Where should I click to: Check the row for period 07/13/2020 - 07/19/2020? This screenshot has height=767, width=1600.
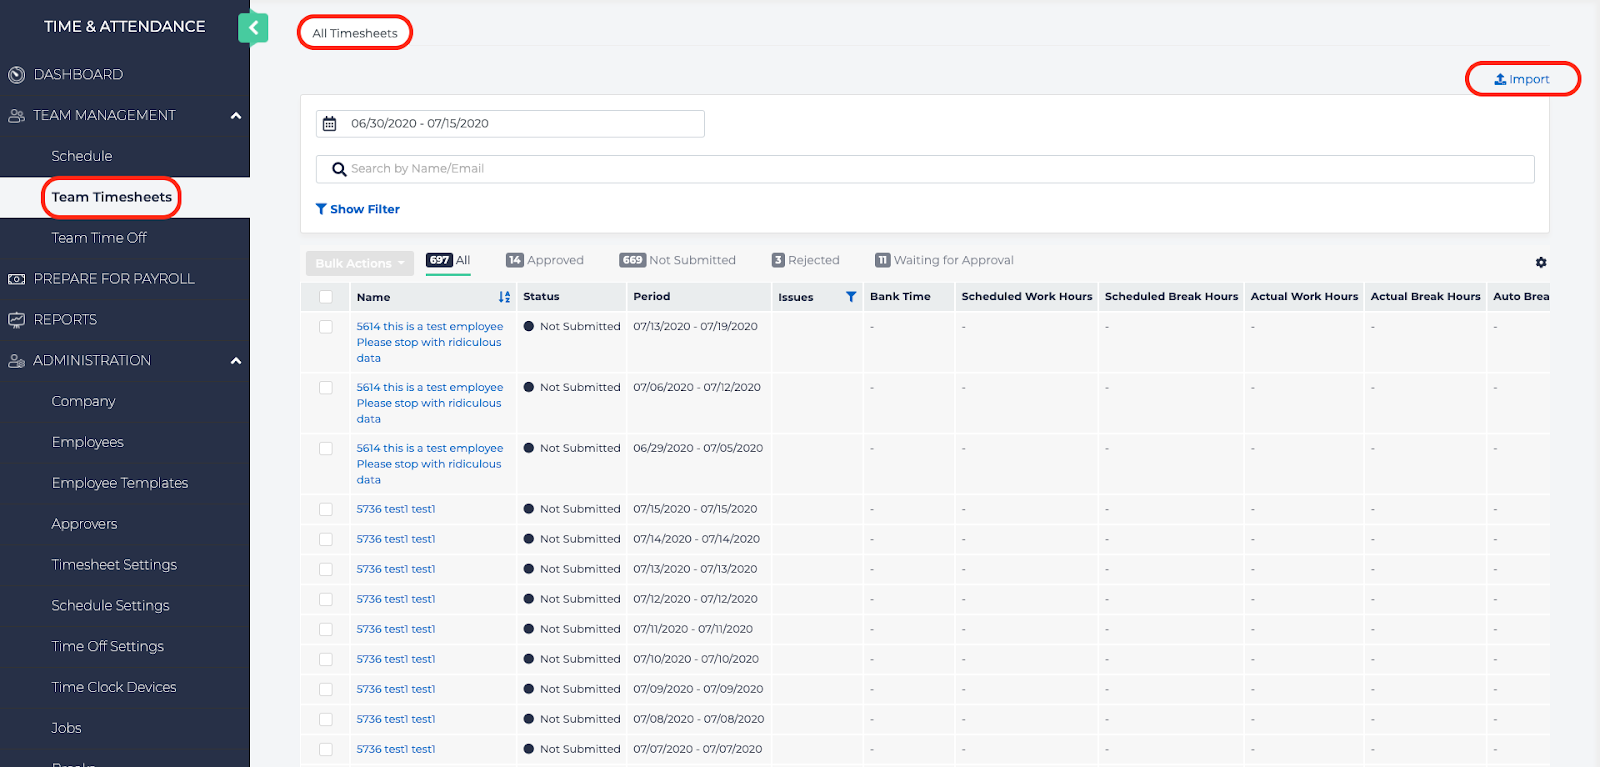coord(326,327)
